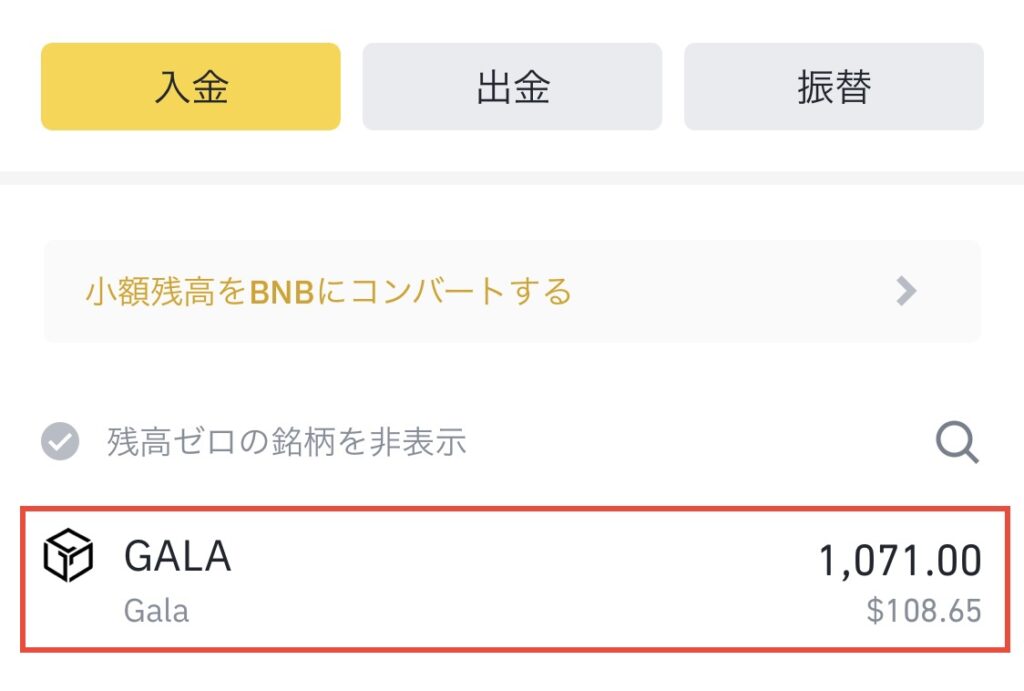Select the 出金 withdrawal tab
This screenshot has width=1024, height=691.
512,86
